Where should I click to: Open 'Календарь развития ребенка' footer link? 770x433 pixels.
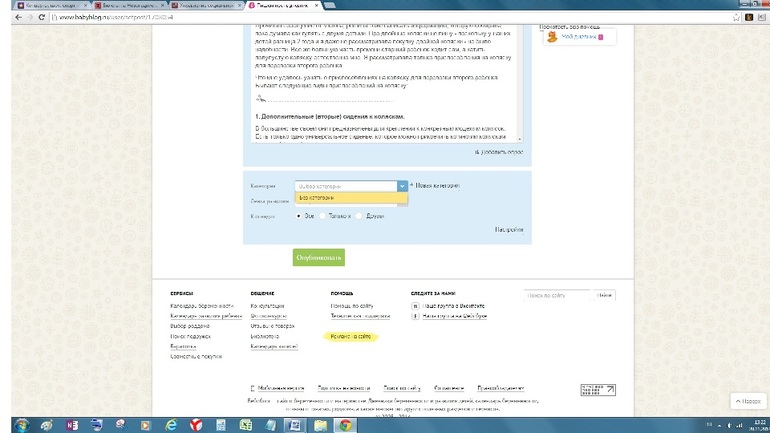(x=206, y=316)
